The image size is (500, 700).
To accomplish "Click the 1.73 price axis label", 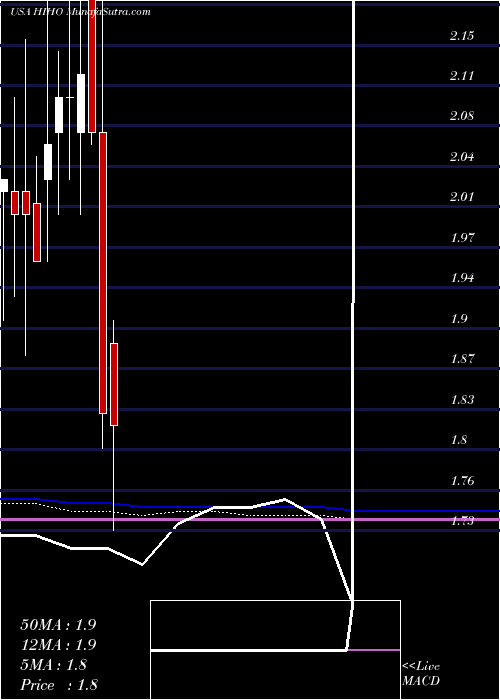I will (462, 521).
